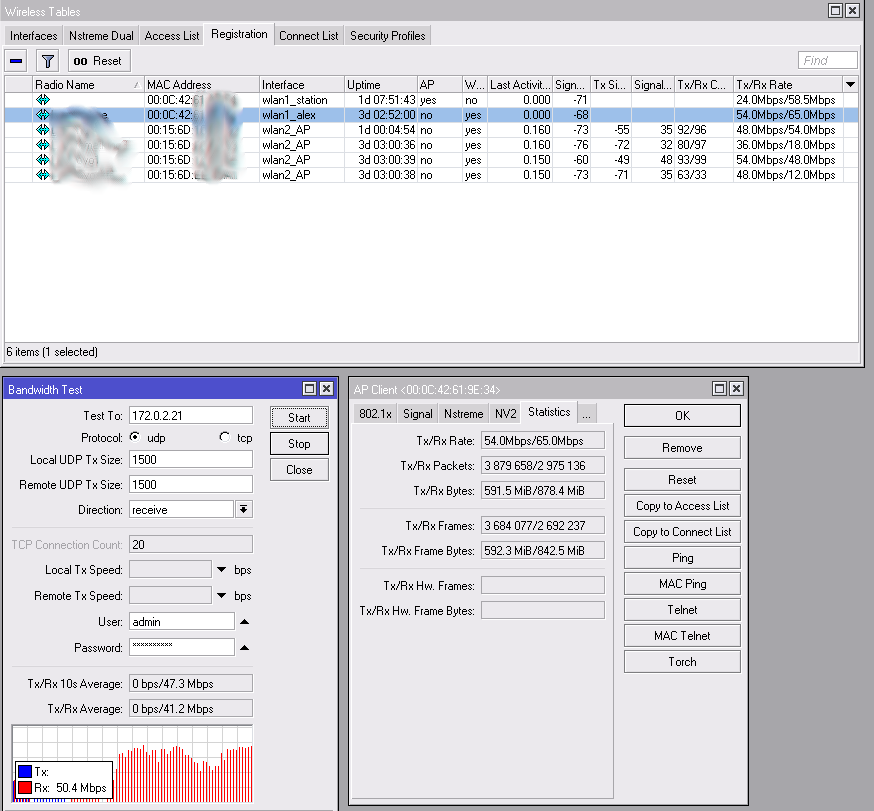Click client icon for uptime 3d 03:00:38 row
This screenshot has height=811, width=874.
pyautogui.click(x=43, y=175)
